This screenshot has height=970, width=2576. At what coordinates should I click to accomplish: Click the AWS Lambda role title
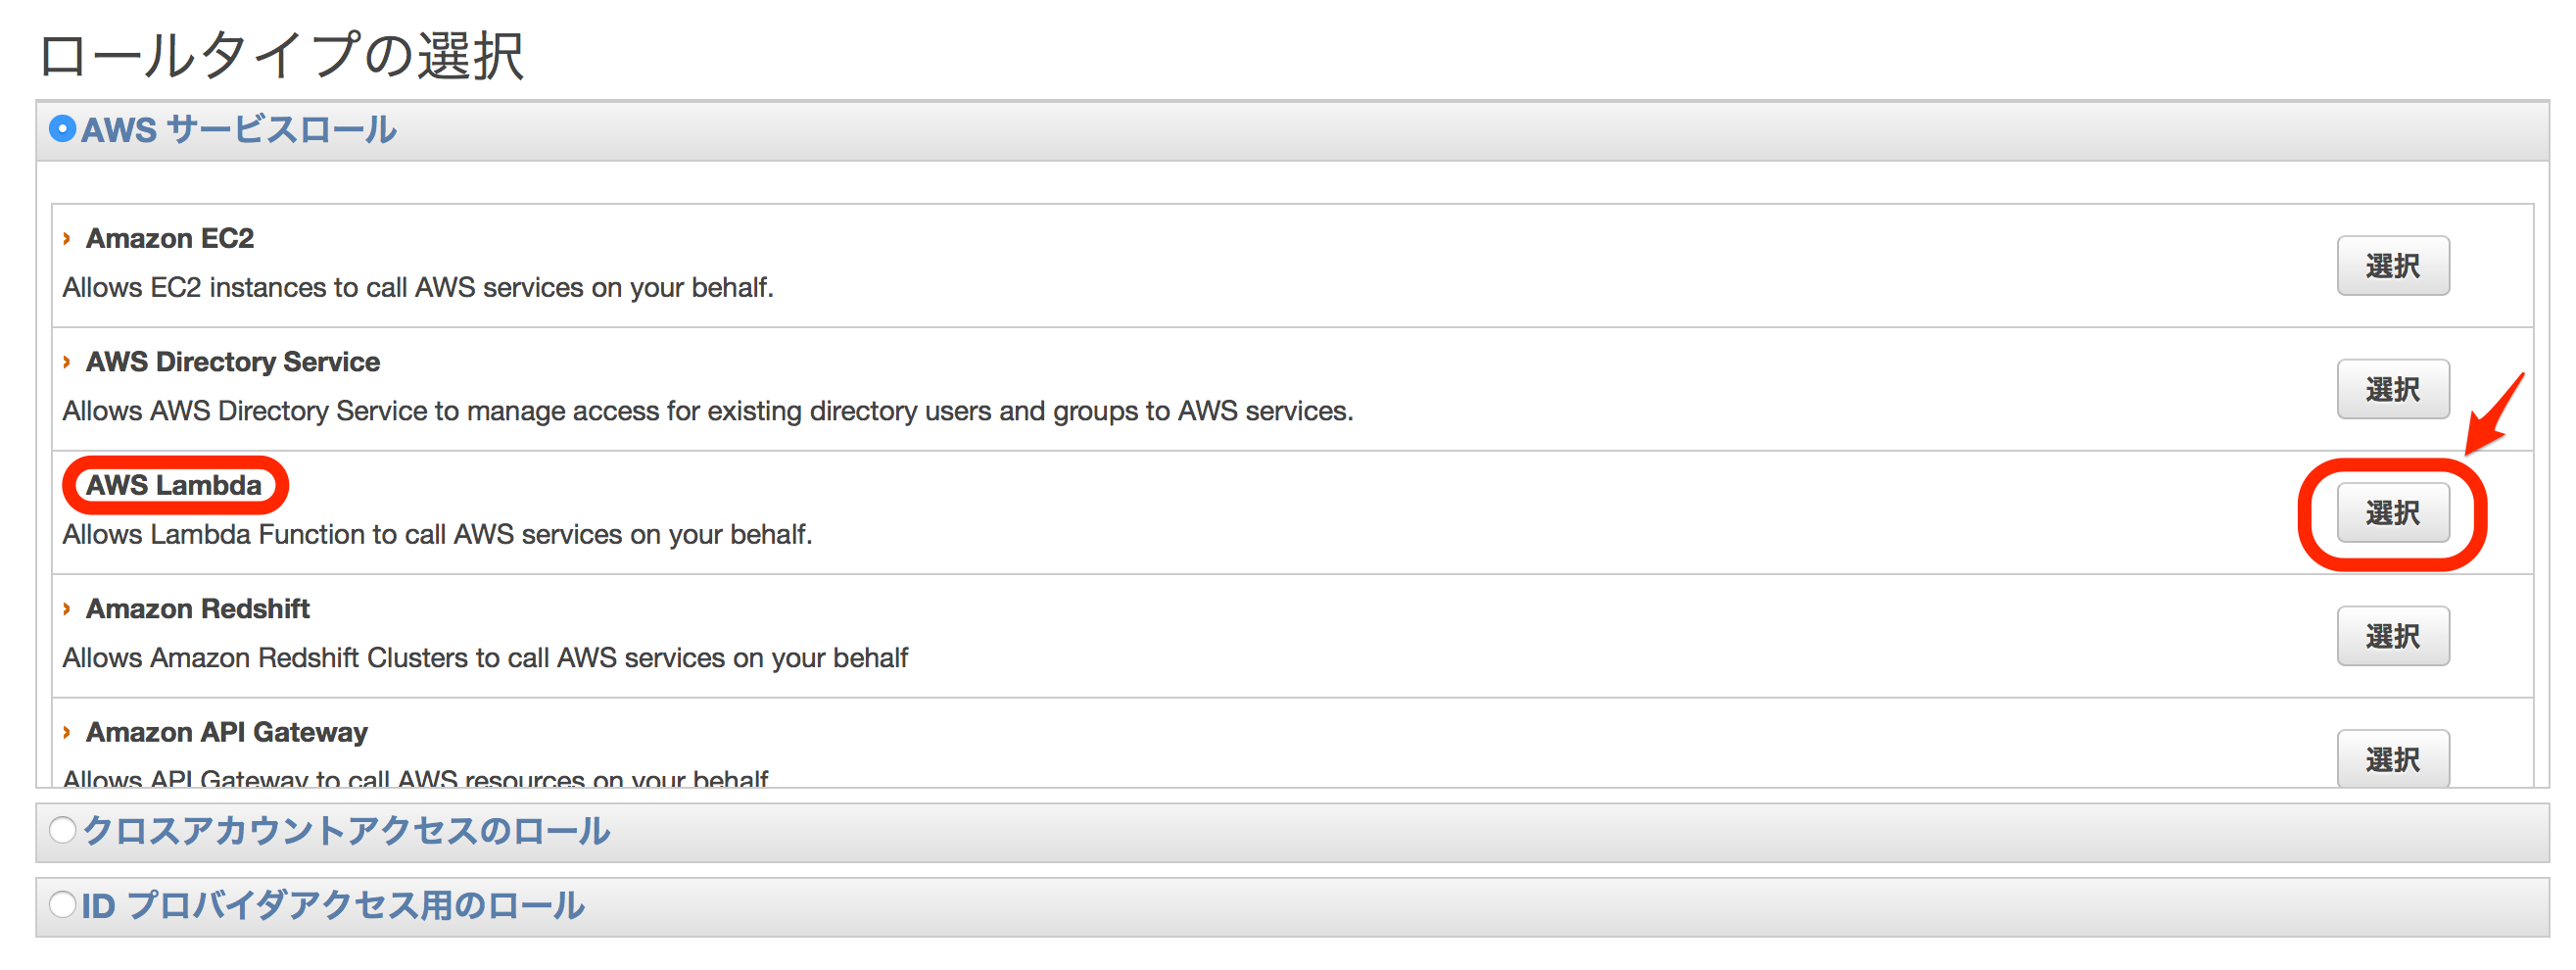[x=174, y=485]
